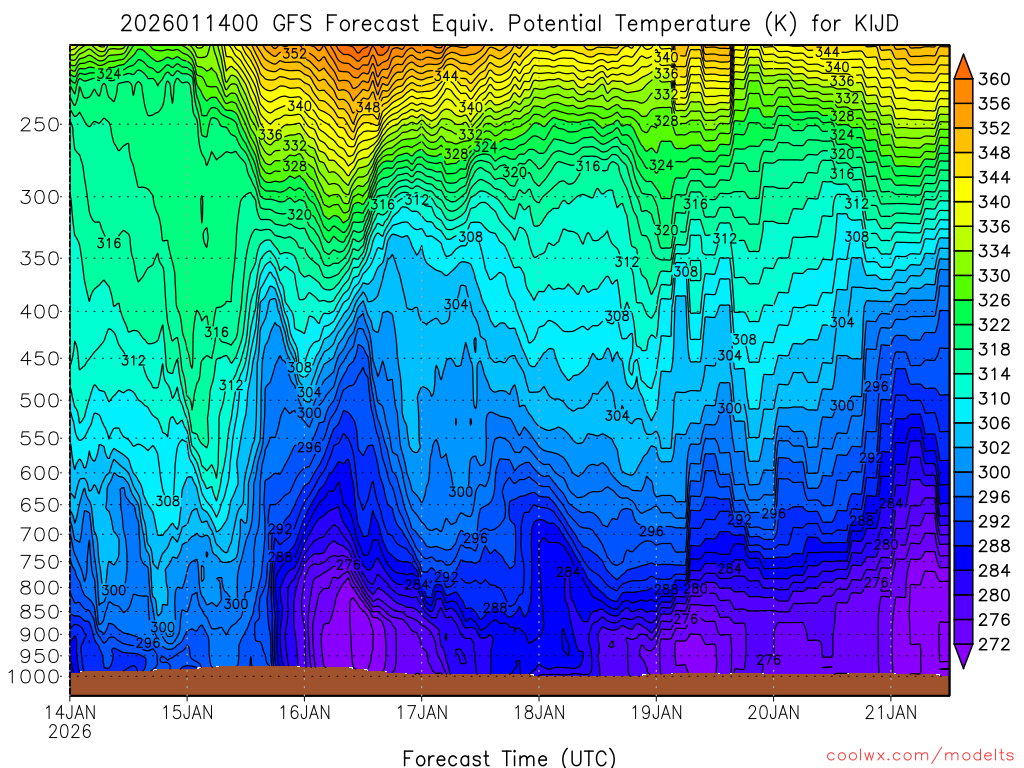
Task: Click the 318 value on the color bar legend
Action: (994, 349)
